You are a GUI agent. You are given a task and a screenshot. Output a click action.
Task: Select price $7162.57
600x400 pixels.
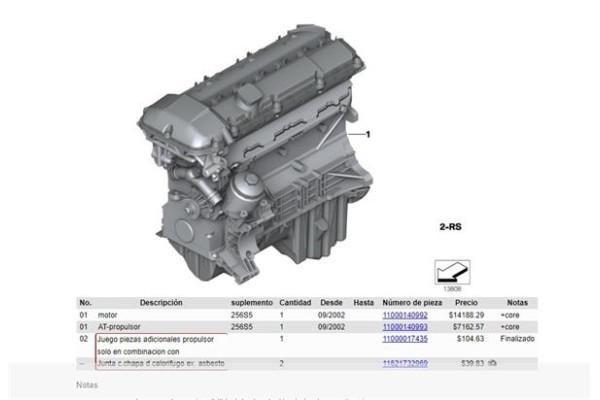tap(468, 327)
